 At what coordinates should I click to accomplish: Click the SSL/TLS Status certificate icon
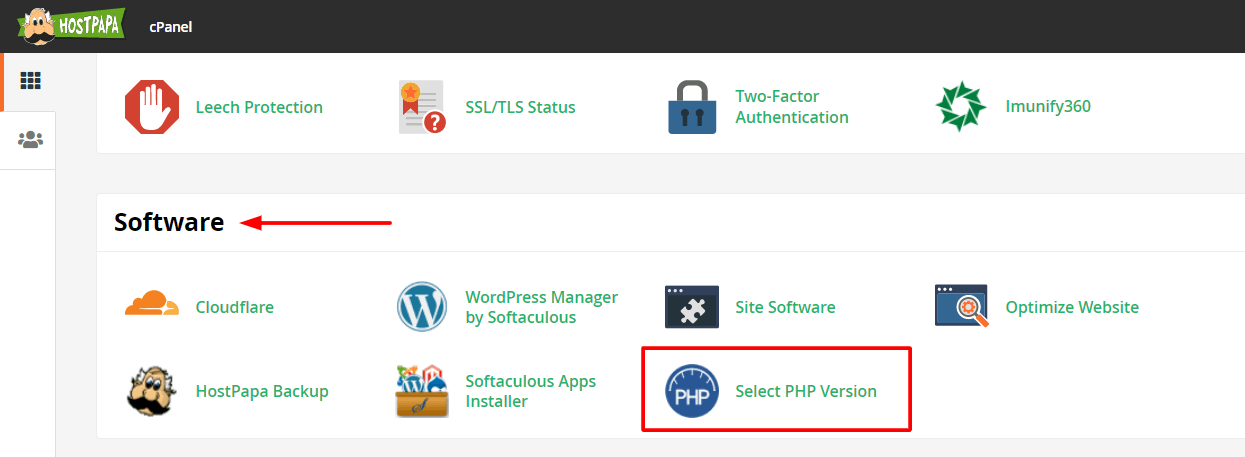(421, 107)
